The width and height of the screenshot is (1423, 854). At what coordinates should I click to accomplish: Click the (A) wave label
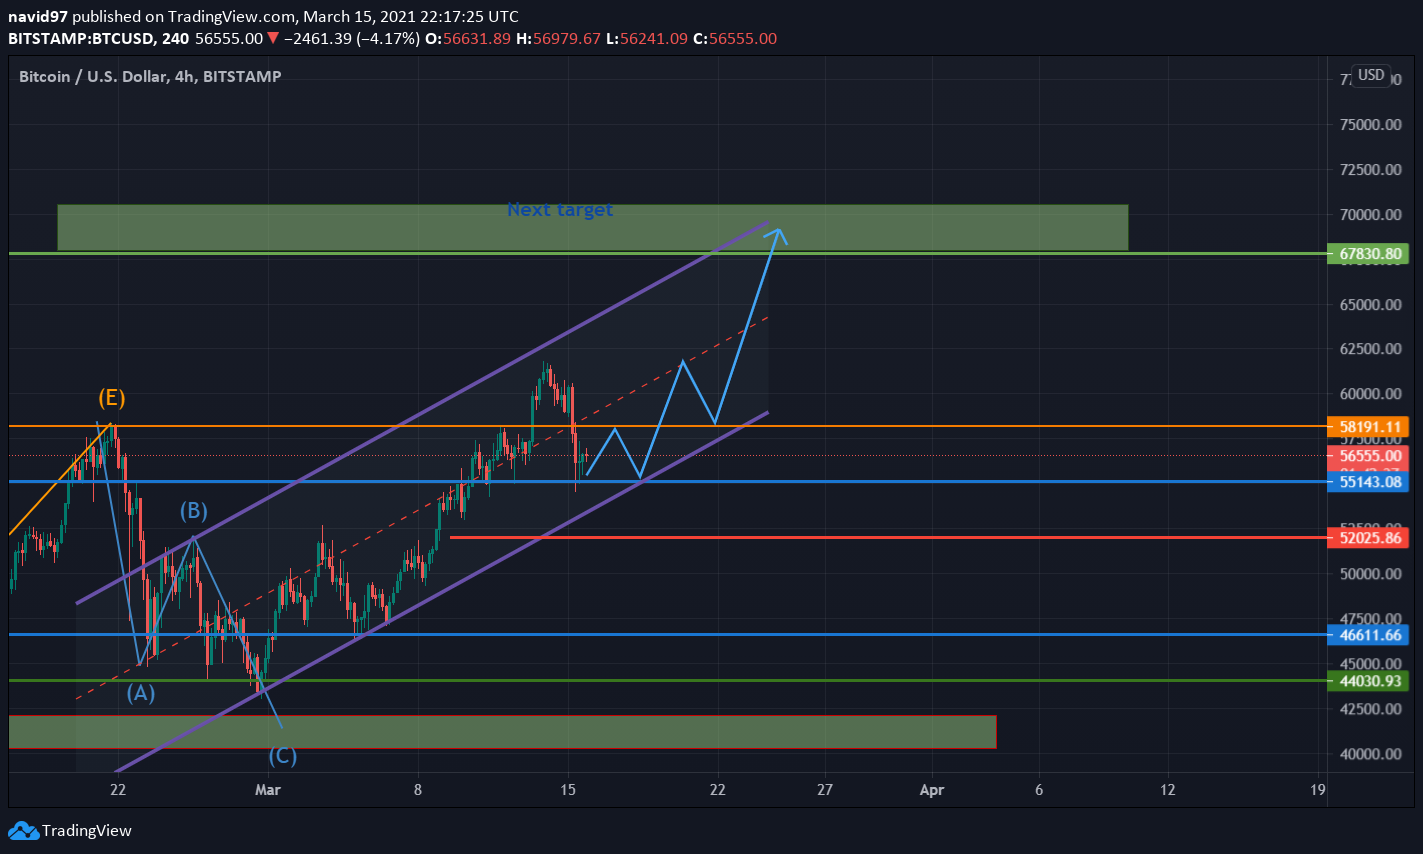pos(141,693)
